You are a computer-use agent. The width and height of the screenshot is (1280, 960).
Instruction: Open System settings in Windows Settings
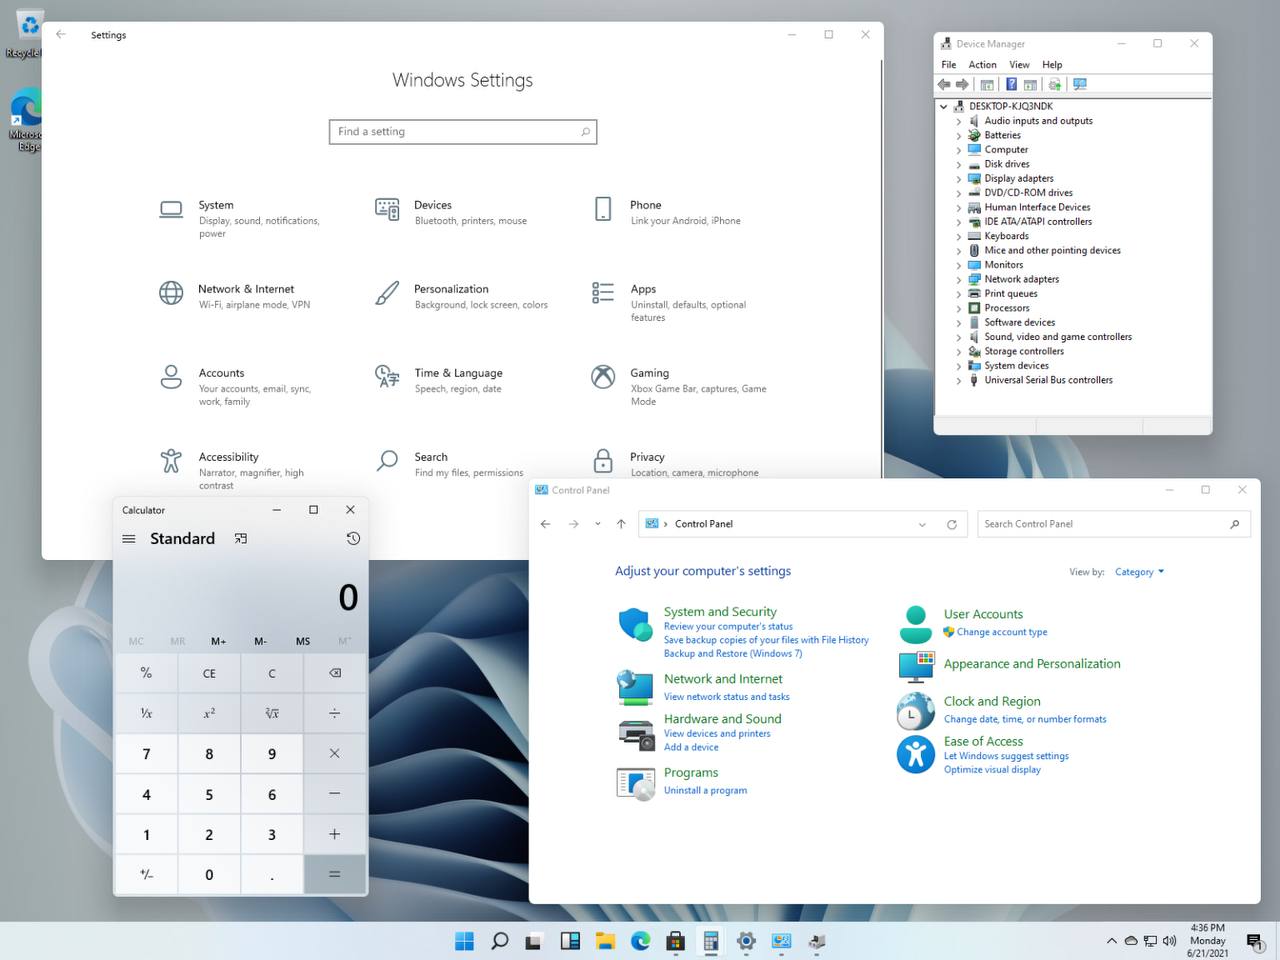(x=240, y=217)
